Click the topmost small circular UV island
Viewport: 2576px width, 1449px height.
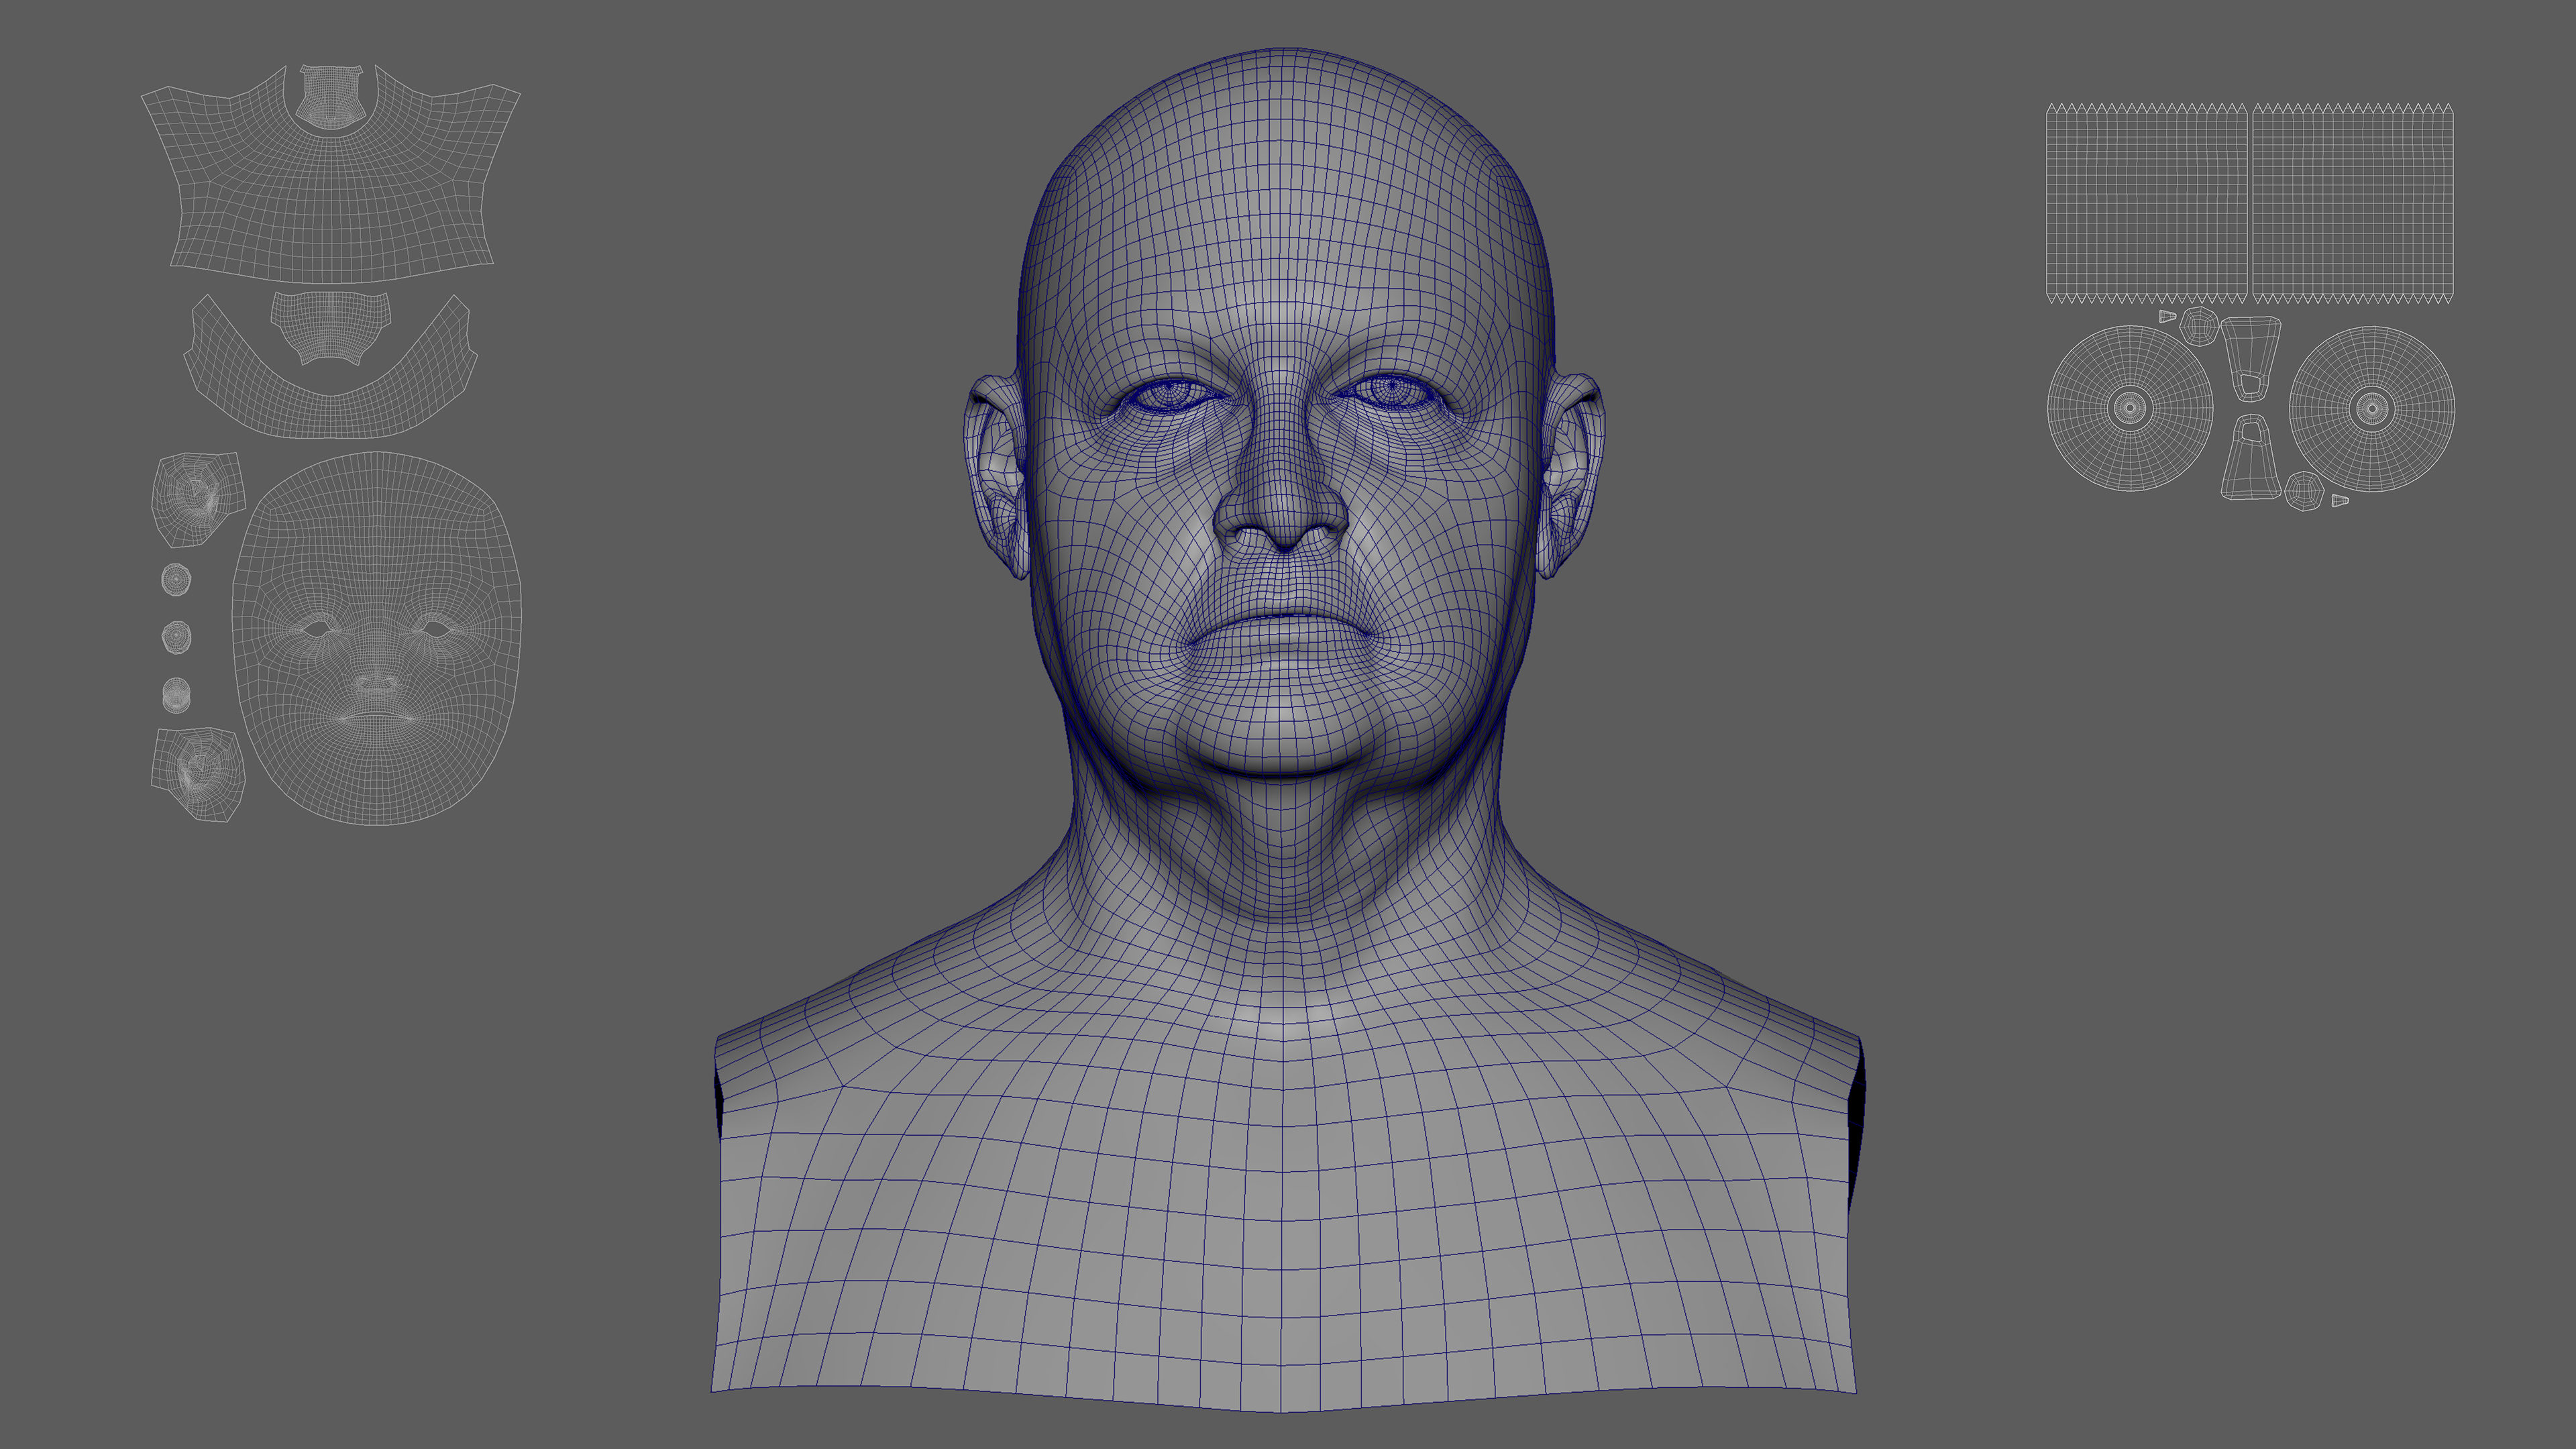point(176,579)
